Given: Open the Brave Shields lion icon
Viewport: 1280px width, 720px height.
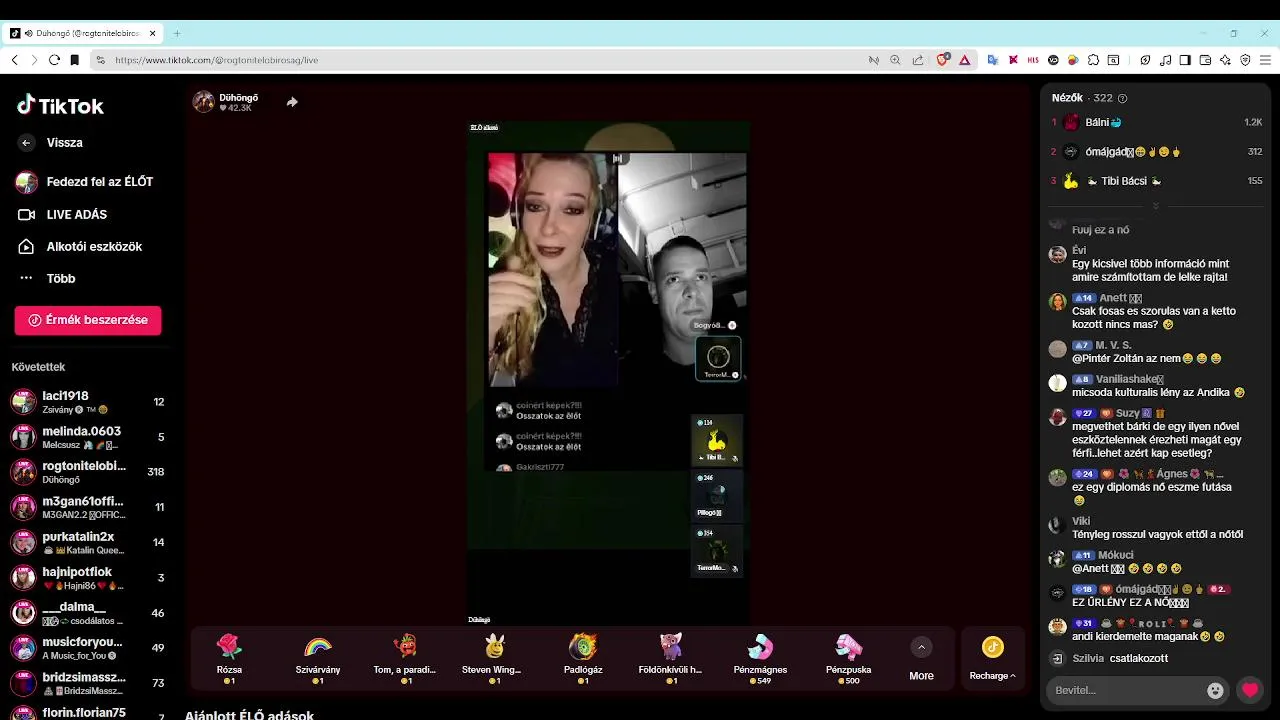Looking at the screenshot, I should [x=942, y=60].
